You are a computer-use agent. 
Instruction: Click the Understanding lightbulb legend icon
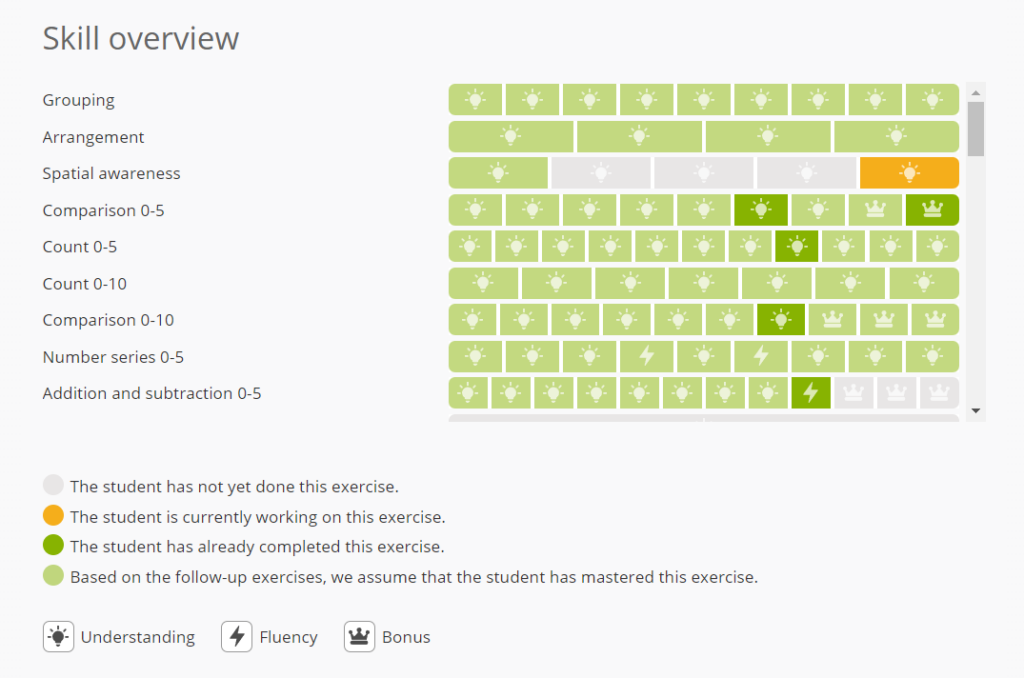tap(58, 637)
